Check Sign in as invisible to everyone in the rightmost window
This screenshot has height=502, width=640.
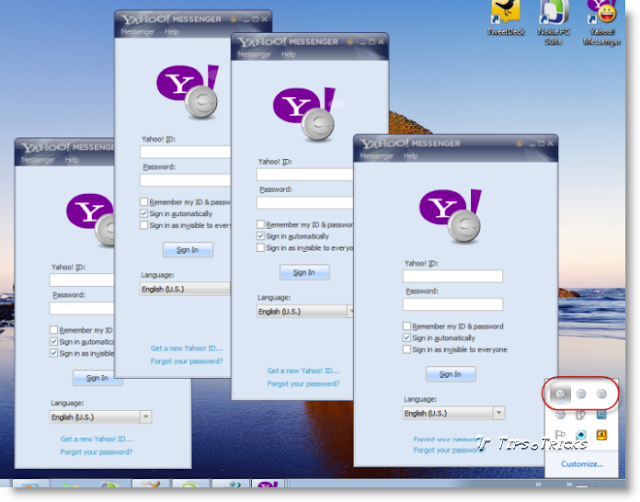tap(407, 349)
